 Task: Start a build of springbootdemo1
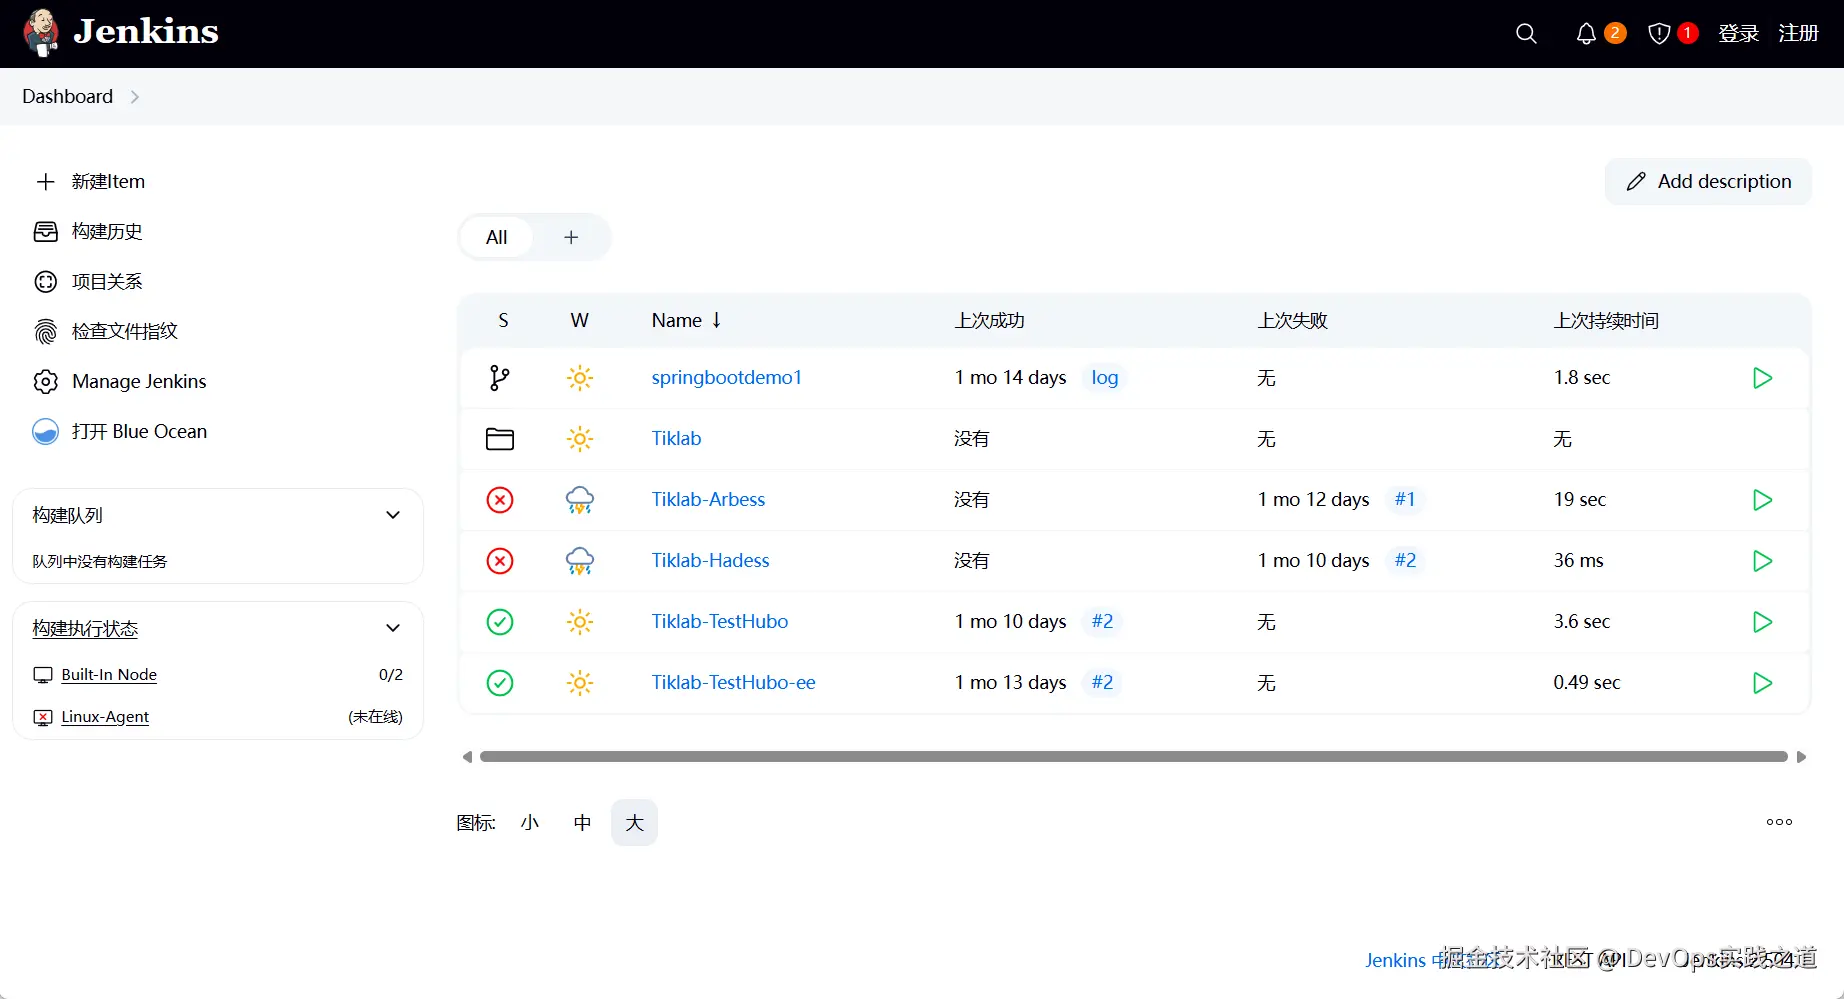point(1762,378)
